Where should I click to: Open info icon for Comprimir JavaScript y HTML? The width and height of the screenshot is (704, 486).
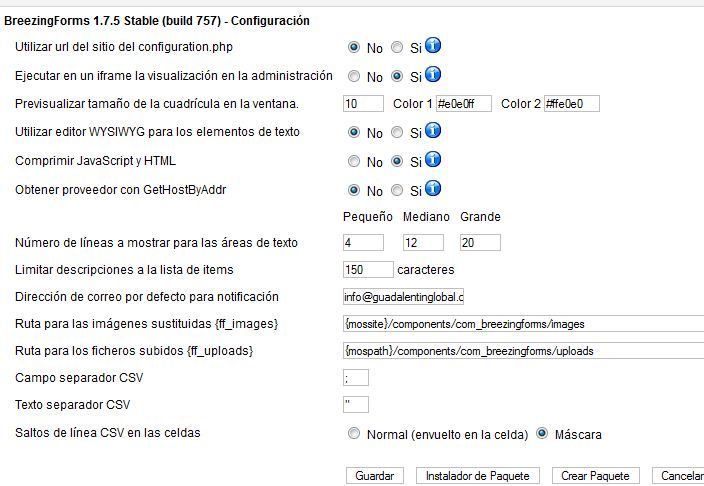click(433, 159)
